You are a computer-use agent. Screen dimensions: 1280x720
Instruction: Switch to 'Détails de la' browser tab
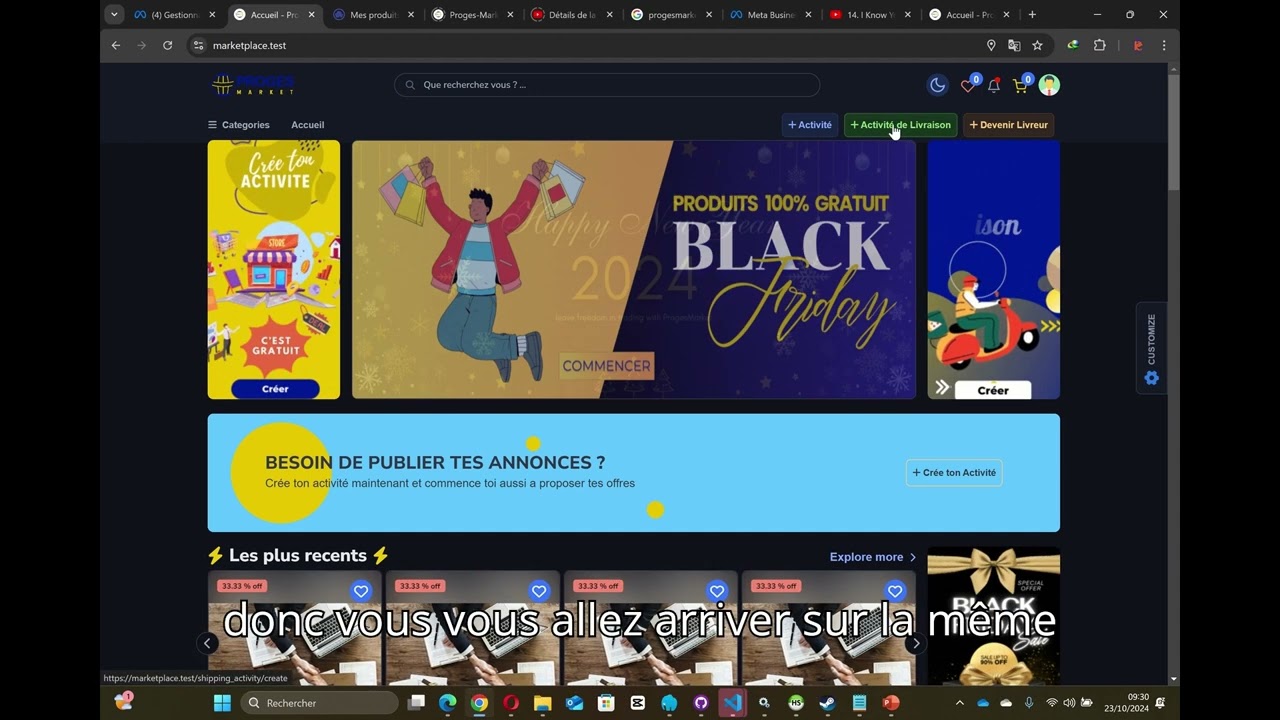coord(573,15)
